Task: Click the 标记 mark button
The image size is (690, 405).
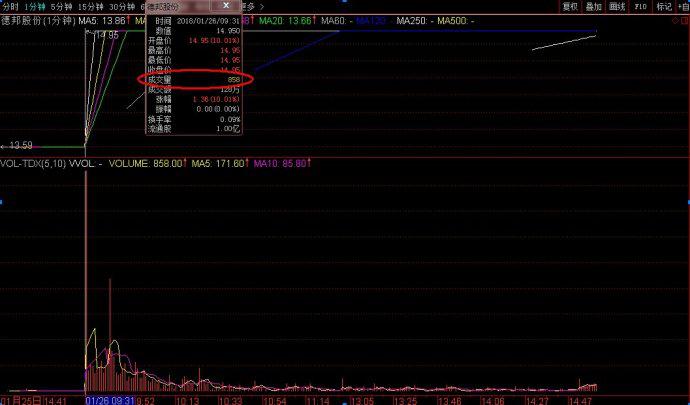Action: click(x=663, y=6)
